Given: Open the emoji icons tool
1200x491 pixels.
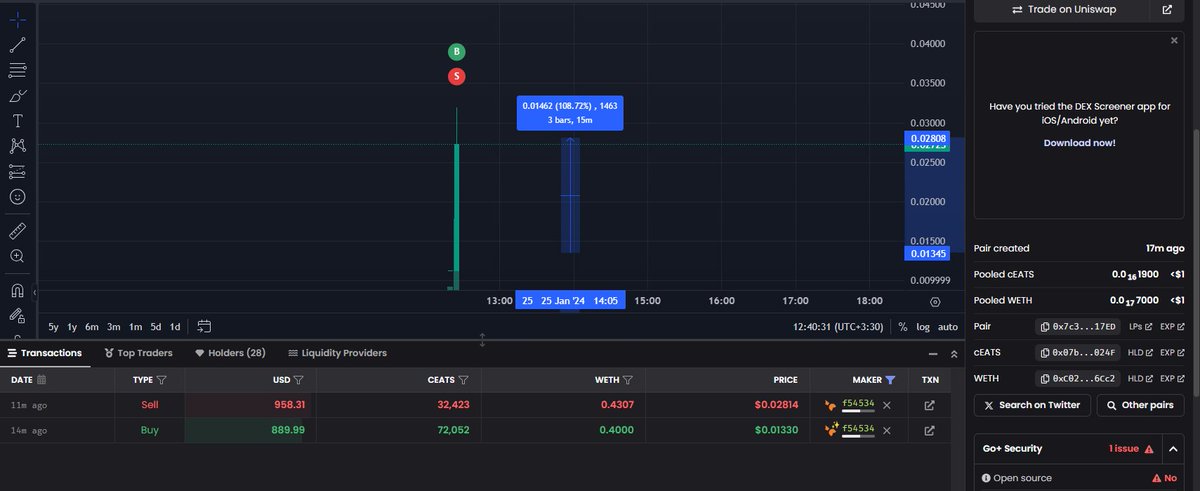Looking at the screenshot, I should [17, 197].
